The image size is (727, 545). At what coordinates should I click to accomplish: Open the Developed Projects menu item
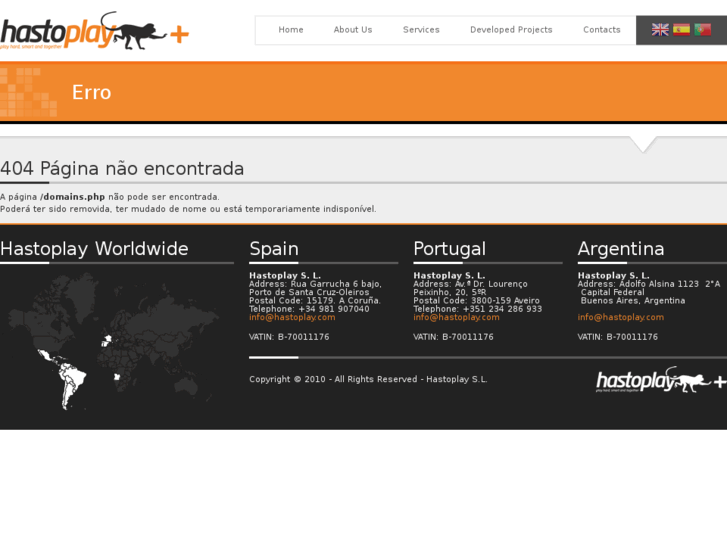pyautogui.click(x=511, y=30)
